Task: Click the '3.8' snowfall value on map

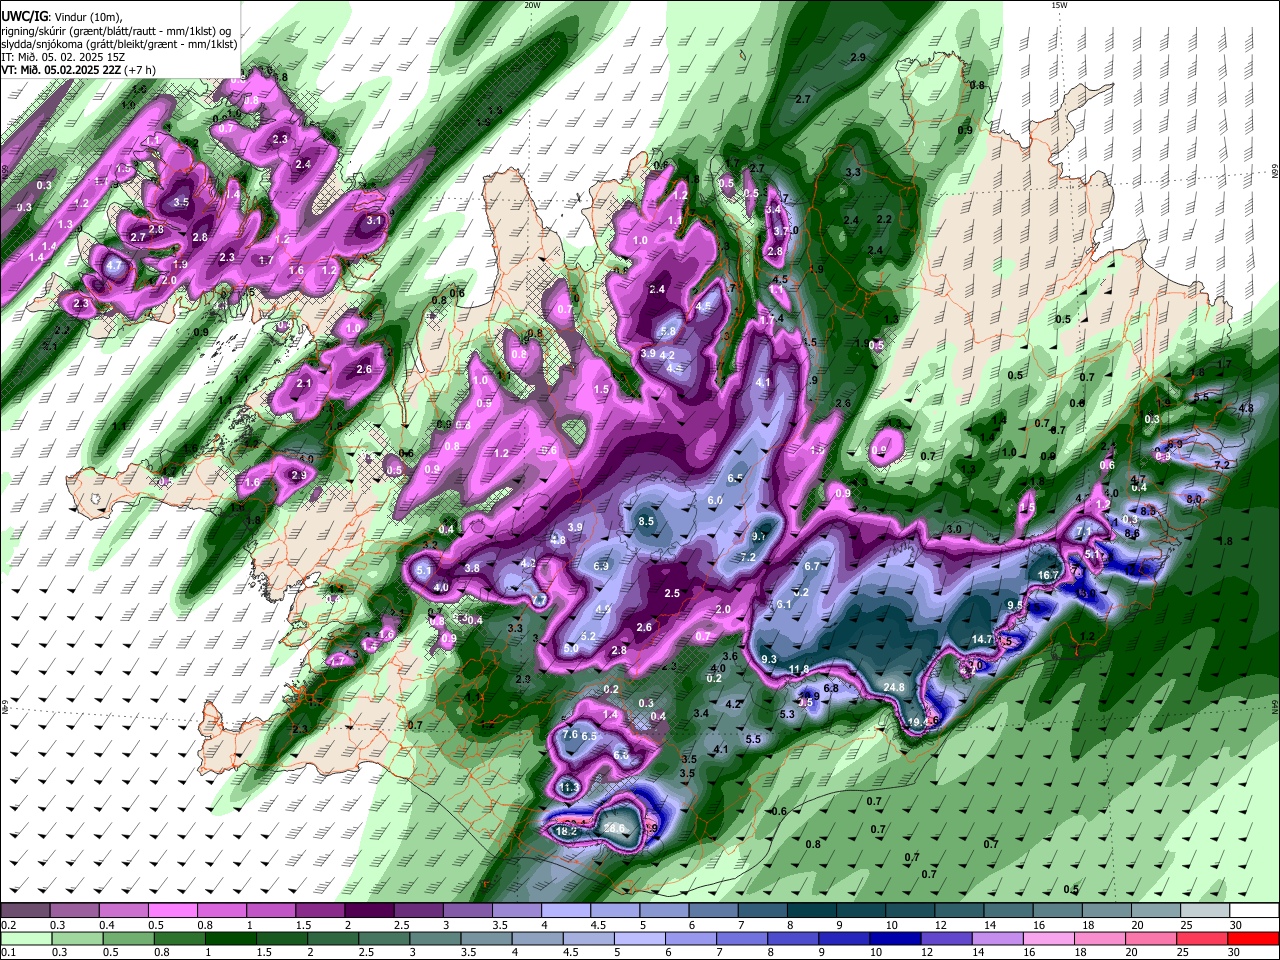Action: pos(472,568)
